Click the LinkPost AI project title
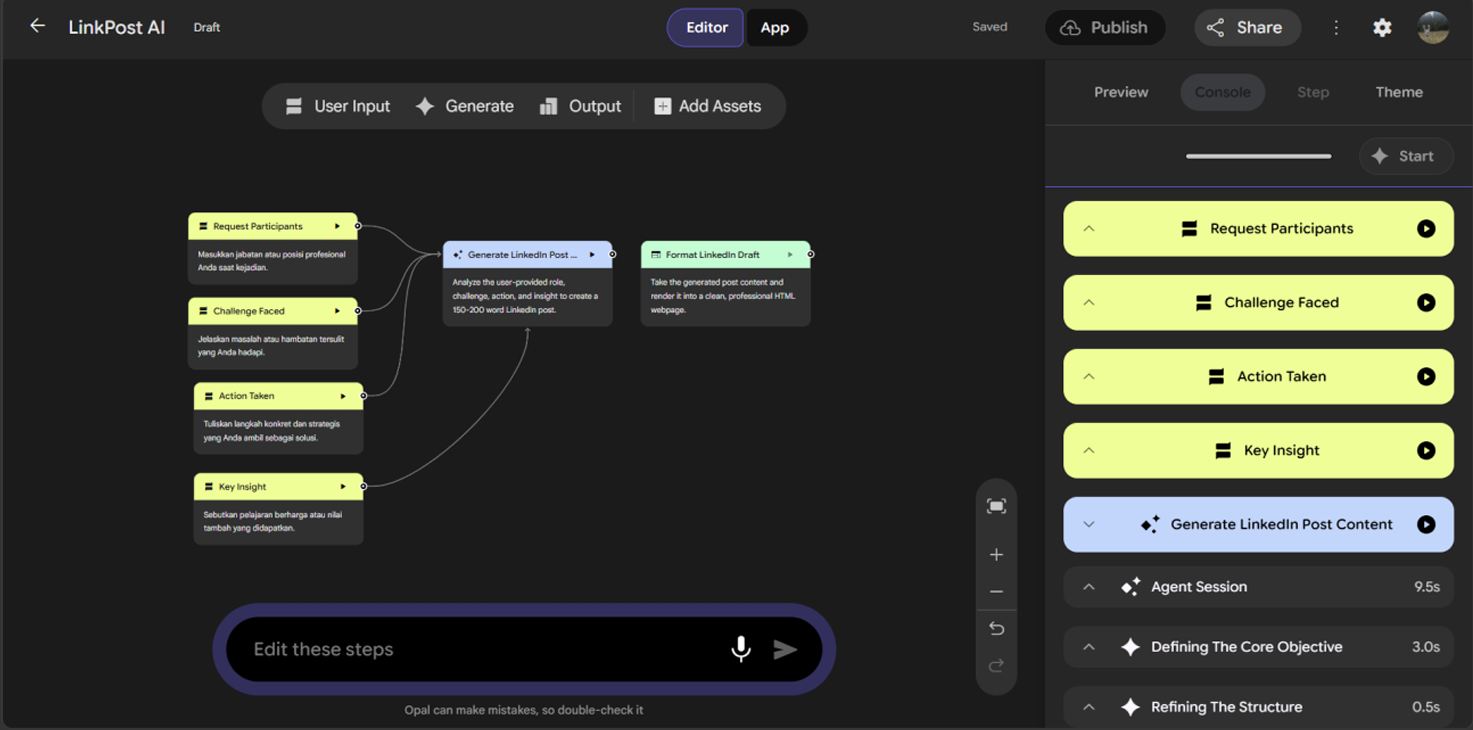The width and height of the screenshot is (1473, 730). pyautogui.click(x=117, y=28)
